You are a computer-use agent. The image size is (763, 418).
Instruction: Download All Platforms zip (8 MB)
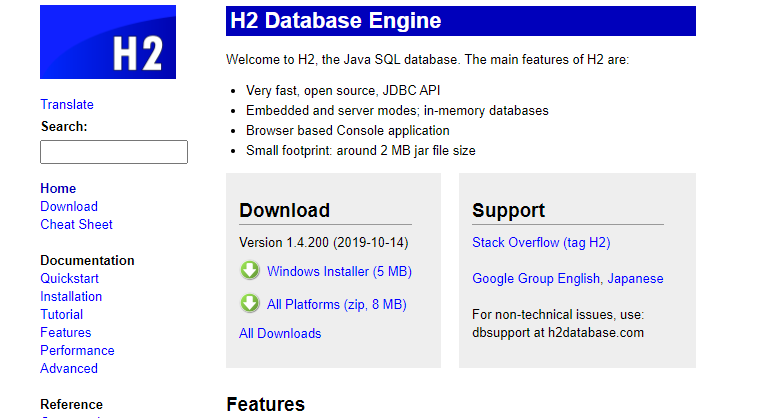(337, 305)
